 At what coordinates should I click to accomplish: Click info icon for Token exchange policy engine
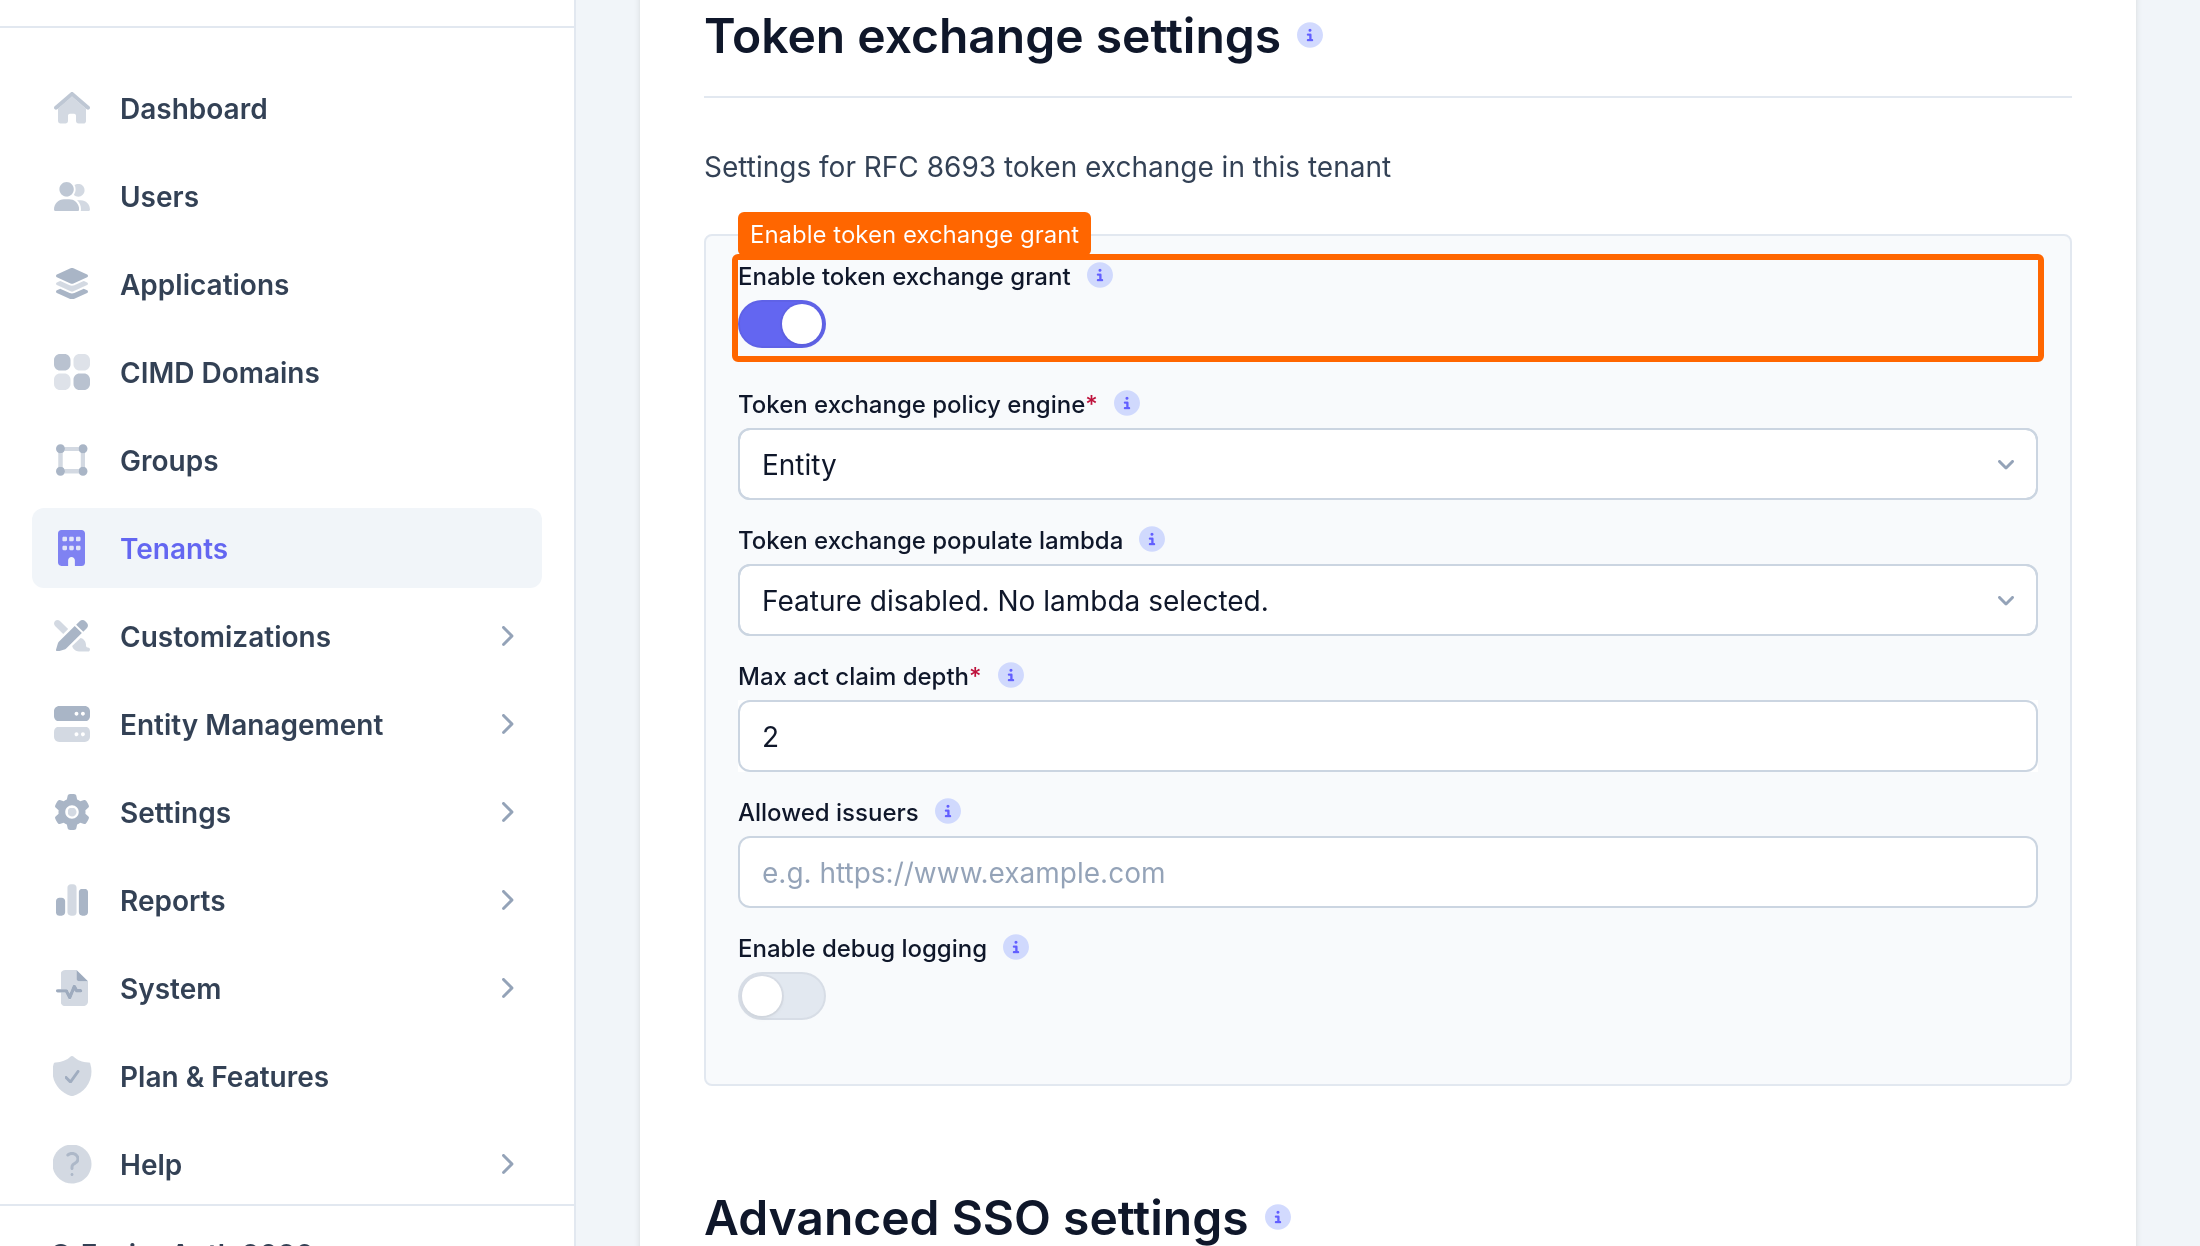1127,403
